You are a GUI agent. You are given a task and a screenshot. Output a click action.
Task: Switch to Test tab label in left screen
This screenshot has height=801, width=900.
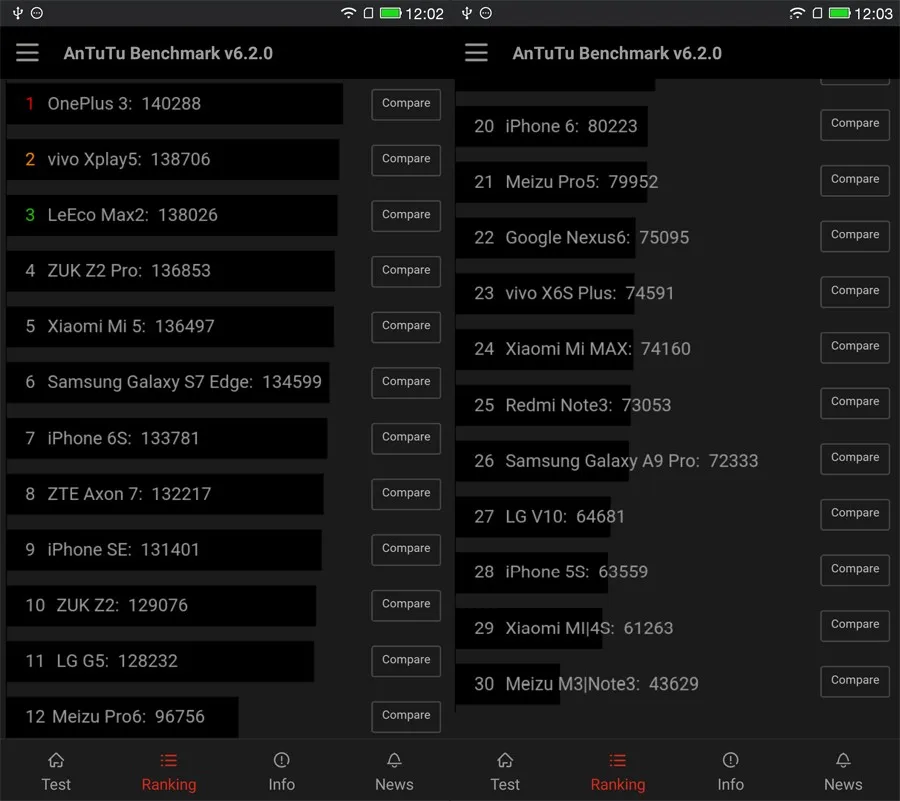pos(56,784)
